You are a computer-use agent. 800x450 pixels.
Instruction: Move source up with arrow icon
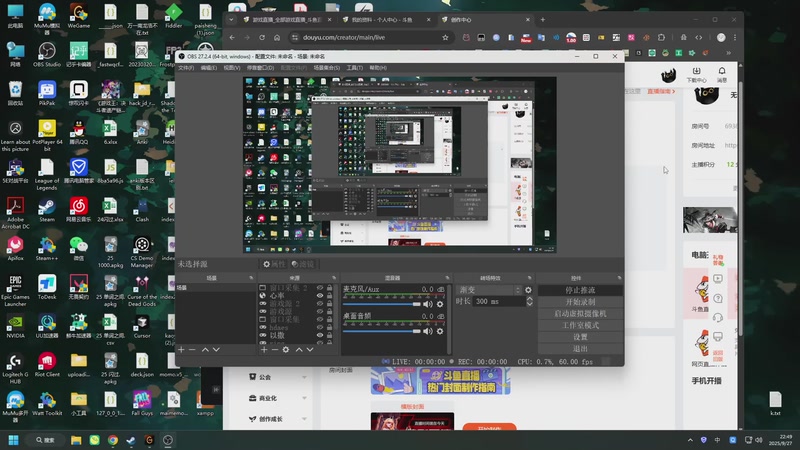point(299,349)
